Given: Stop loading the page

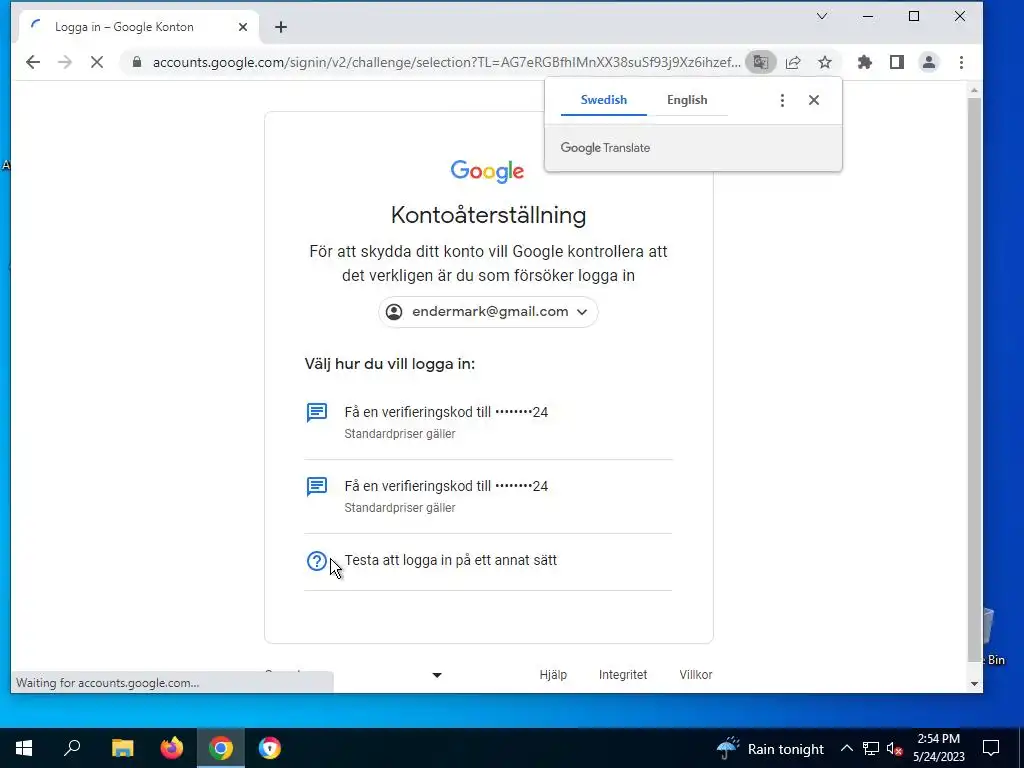Looking at the screenshot, I should [97, 62].
